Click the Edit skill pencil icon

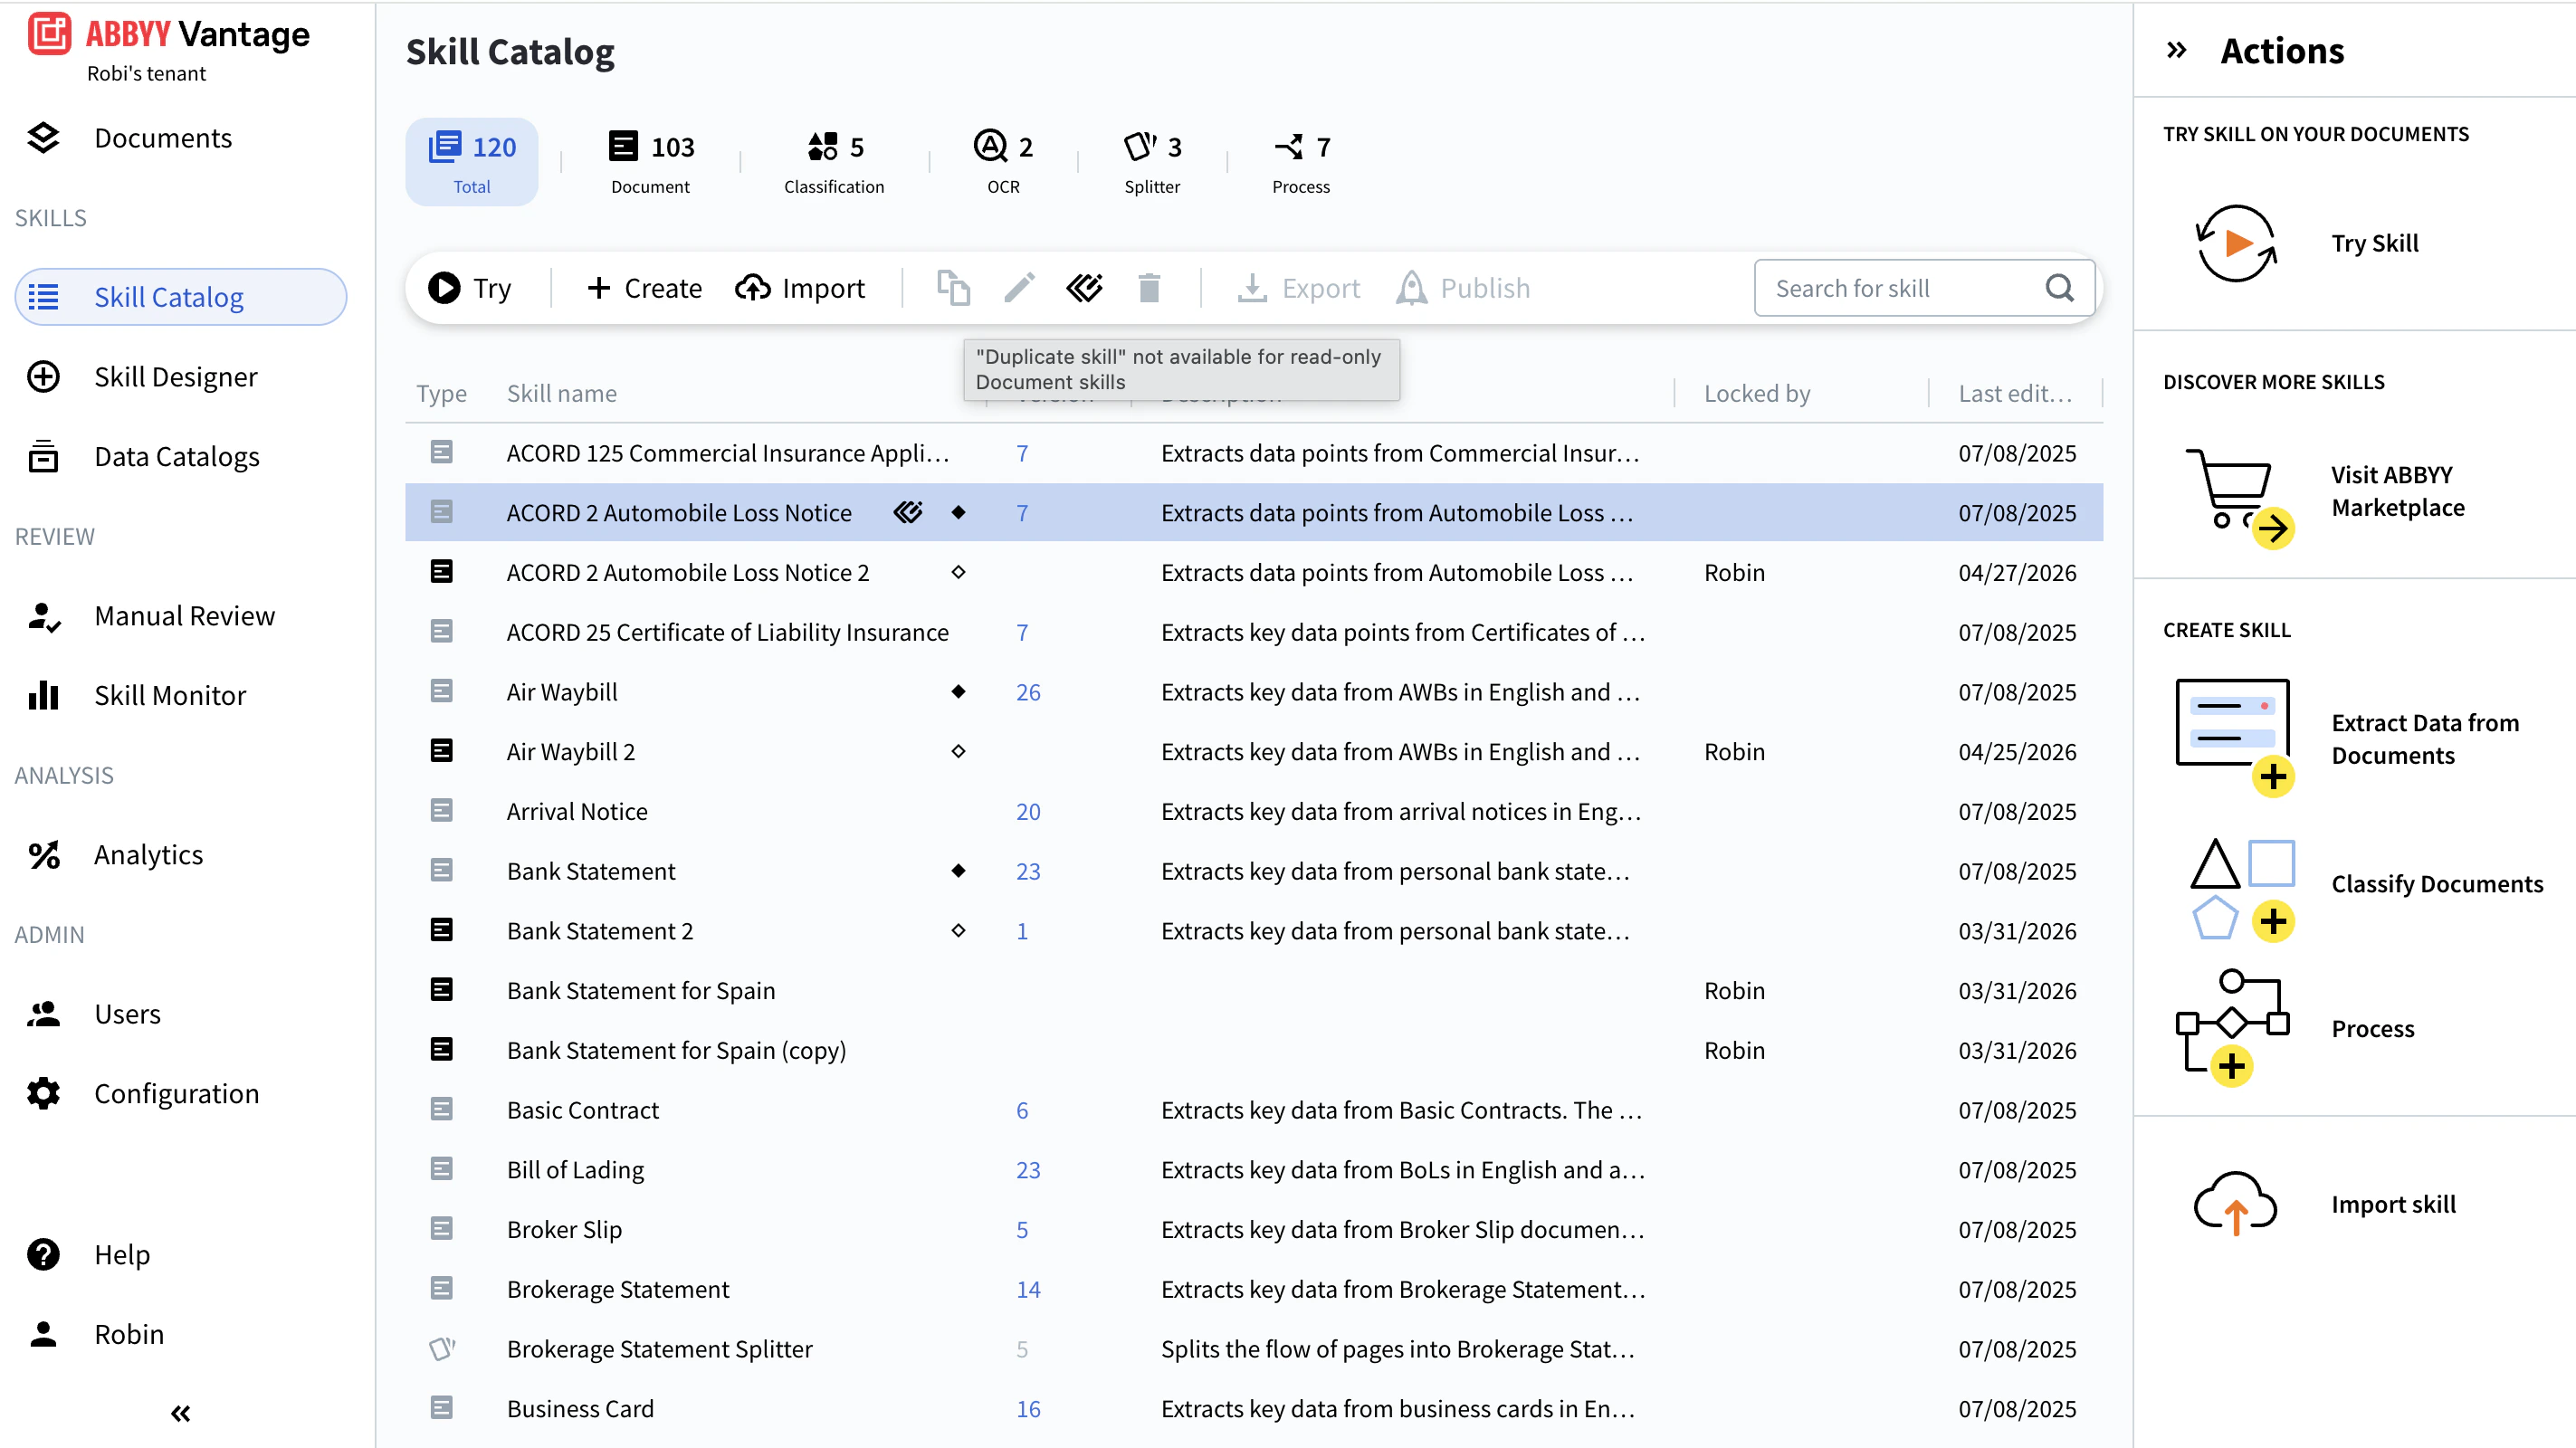click(x=1019, y=288)
